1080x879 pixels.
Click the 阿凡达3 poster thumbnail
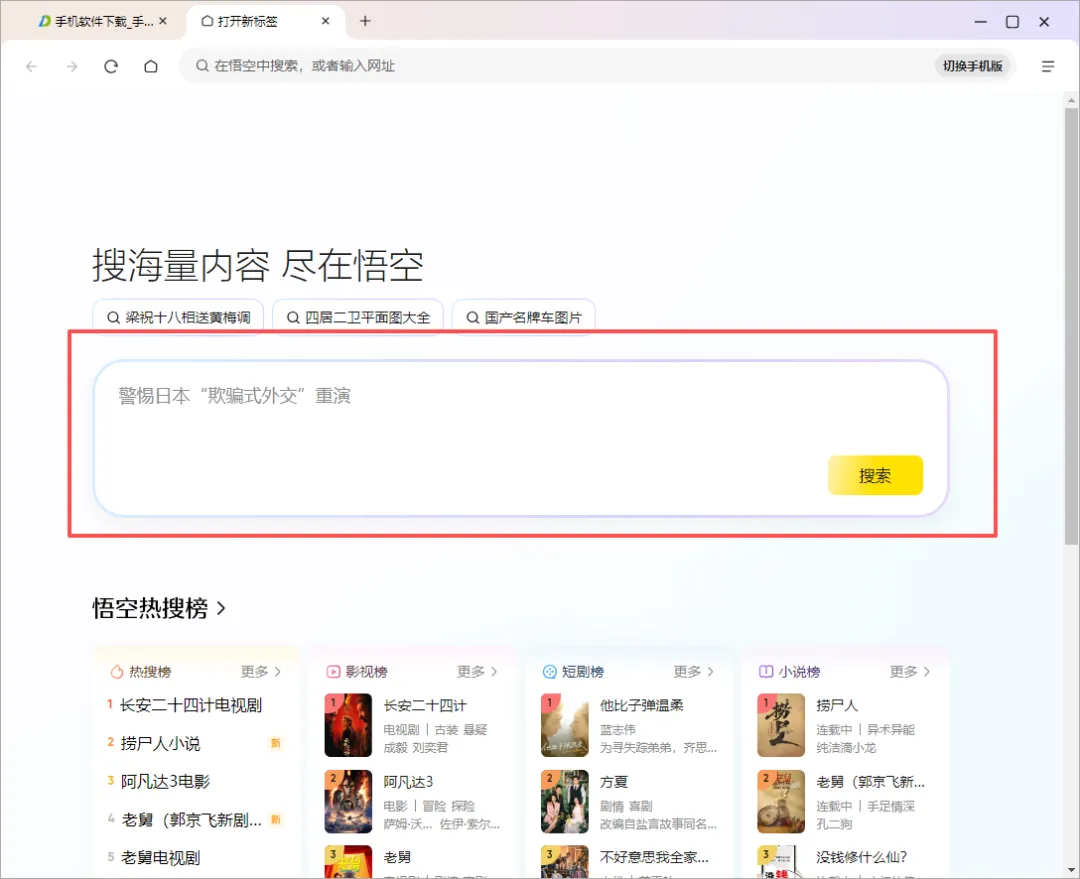pos(348,802)
